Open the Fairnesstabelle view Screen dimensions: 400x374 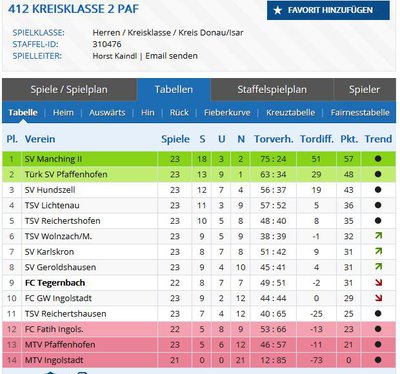pyautogui.click(x=360, y=113)
